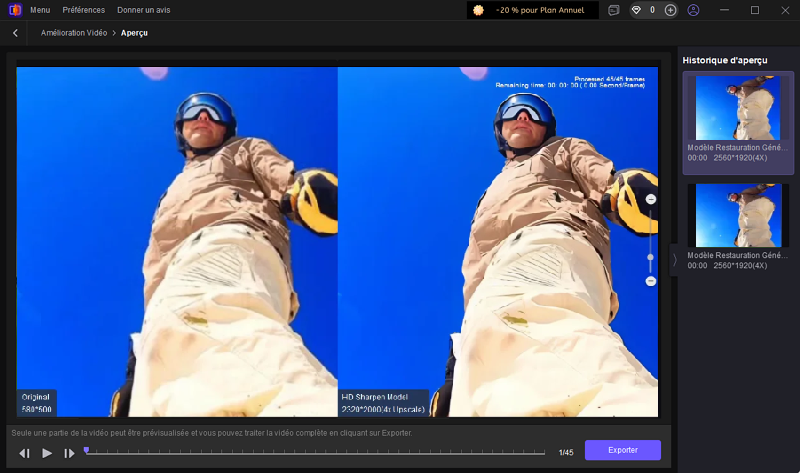Go back using the left arrow
Image resolution: width=800 pixels, height=473 pixels.
coord(15,33)
